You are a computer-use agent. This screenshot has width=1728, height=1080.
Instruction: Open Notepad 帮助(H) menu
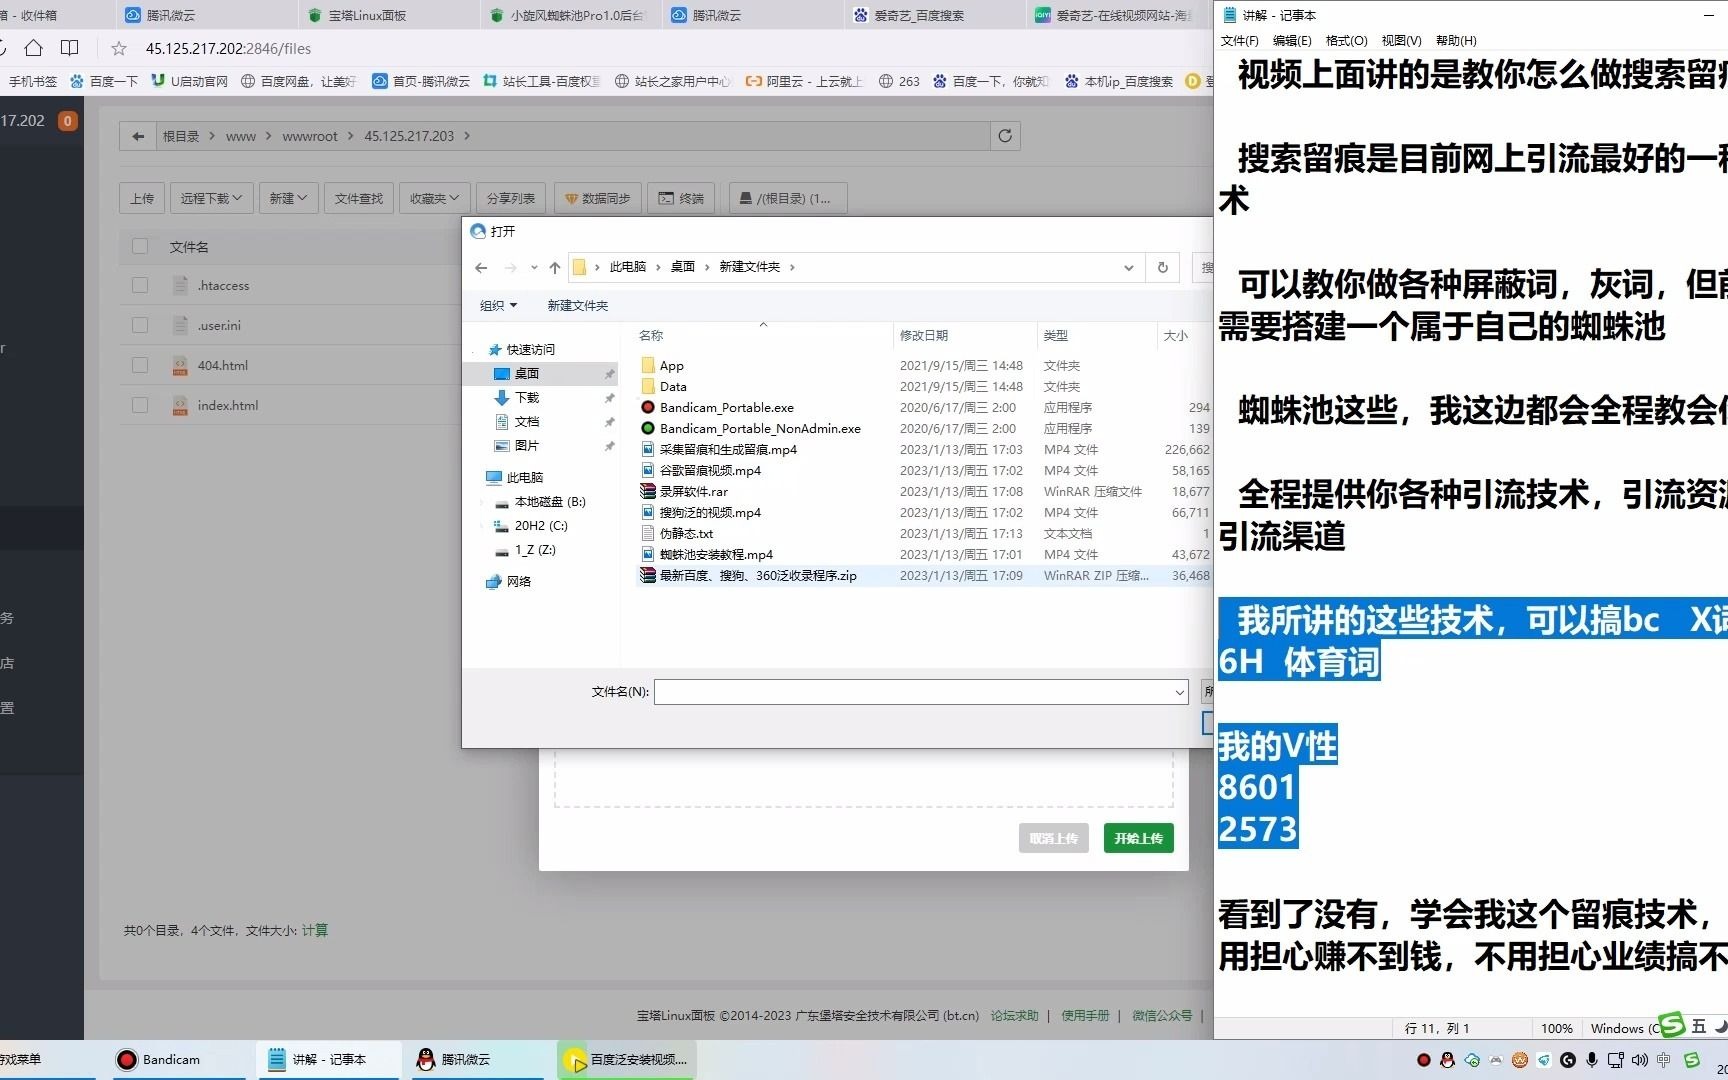click(x=1456, y=40)
